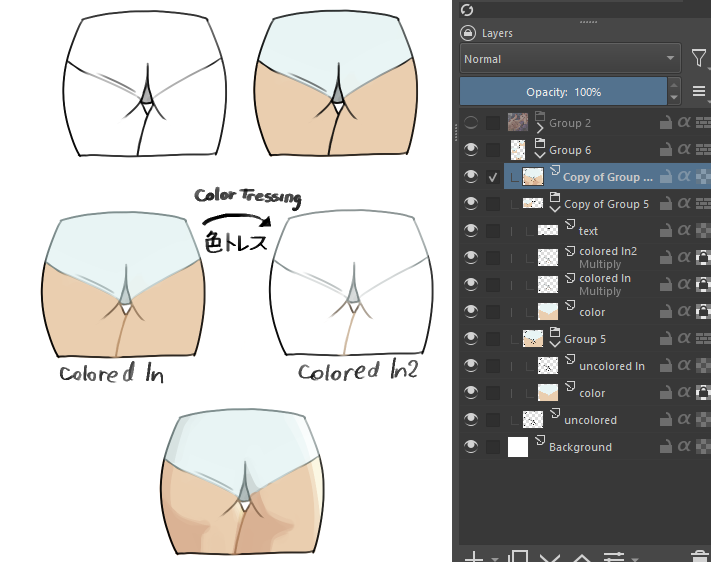The height and width of the screenshot is (562, 711).
Task: Open the layer filter funnel icon
Action: click(699, 58)
